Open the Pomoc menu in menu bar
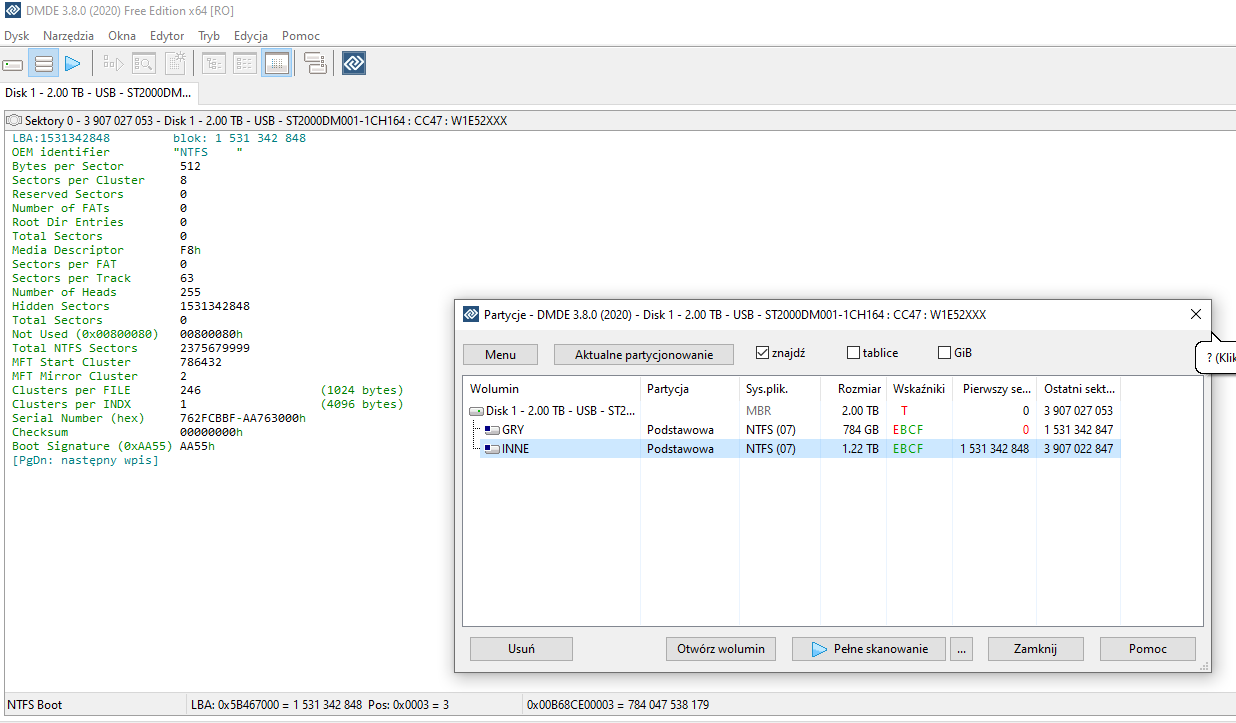 point(301,36)
